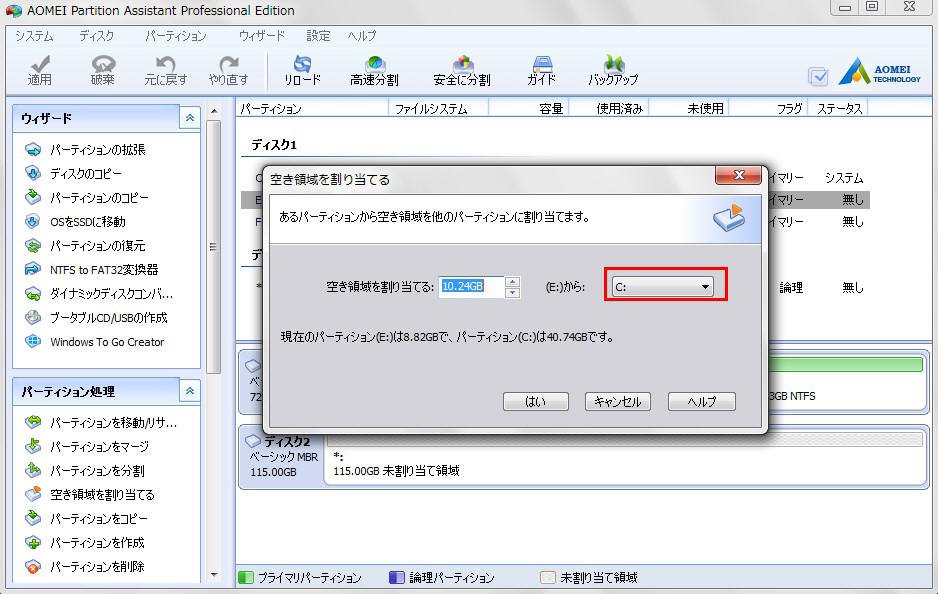Click the キャンセル button in dialog
The height and width of the screenshot is (594, 938).
coord(617,401)
